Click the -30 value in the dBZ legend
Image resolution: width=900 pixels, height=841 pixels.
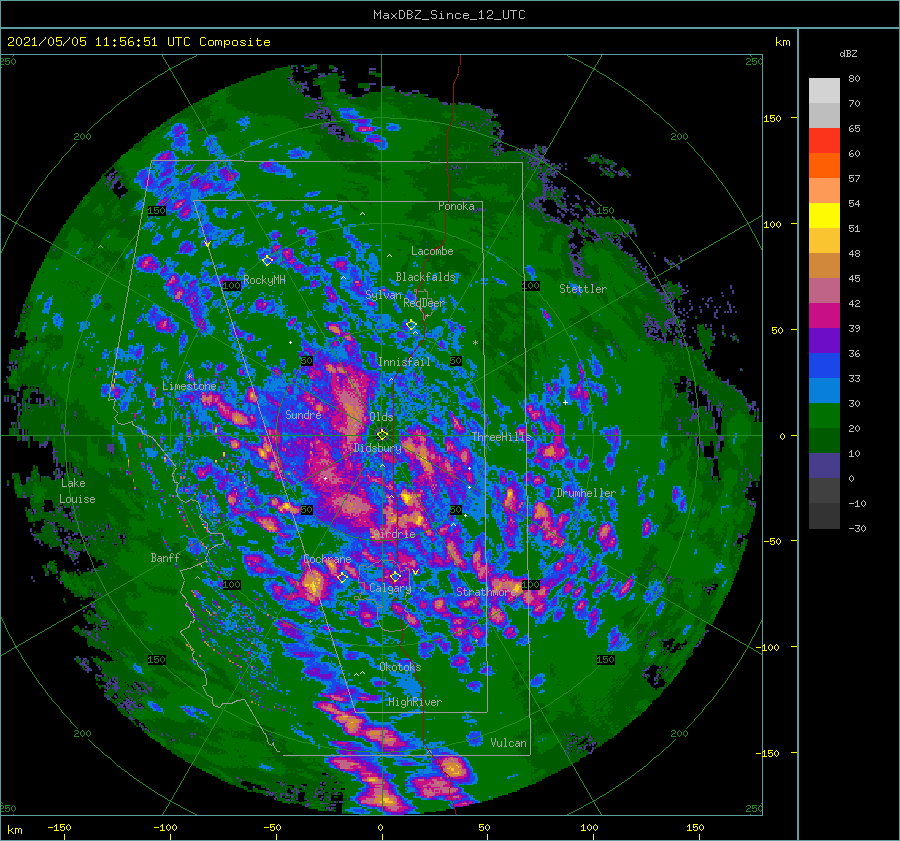tap(857, 528)
